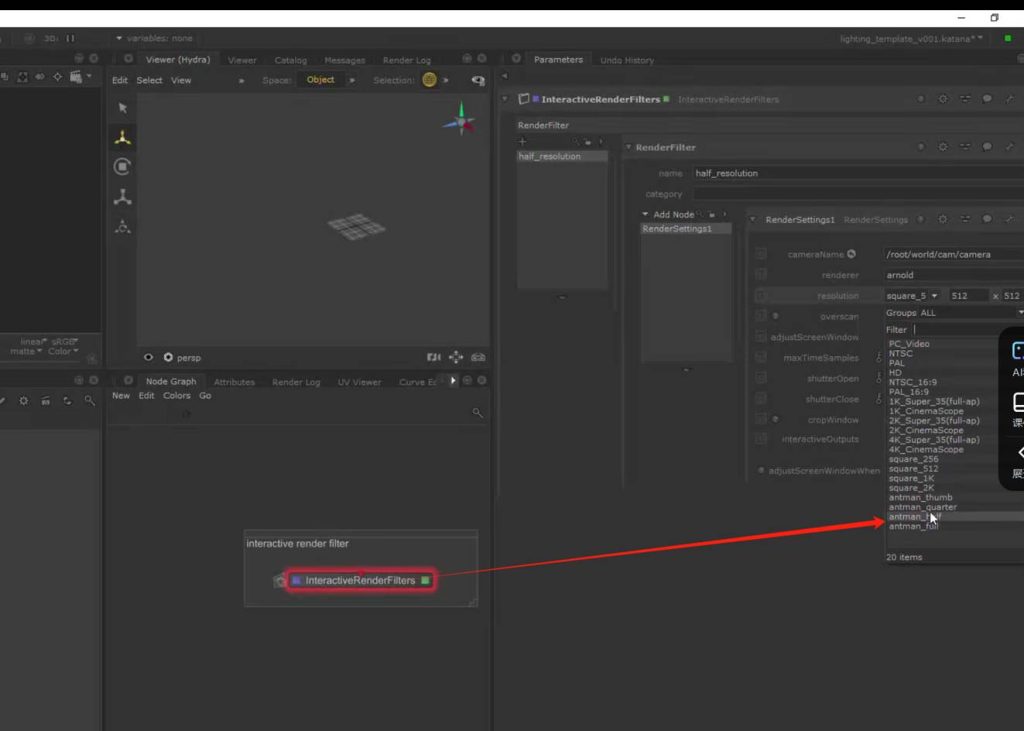Select the arrow selection tool in viewer
Screen dimensions: 1024x731
pyautogui.click(x=123, y=108)
